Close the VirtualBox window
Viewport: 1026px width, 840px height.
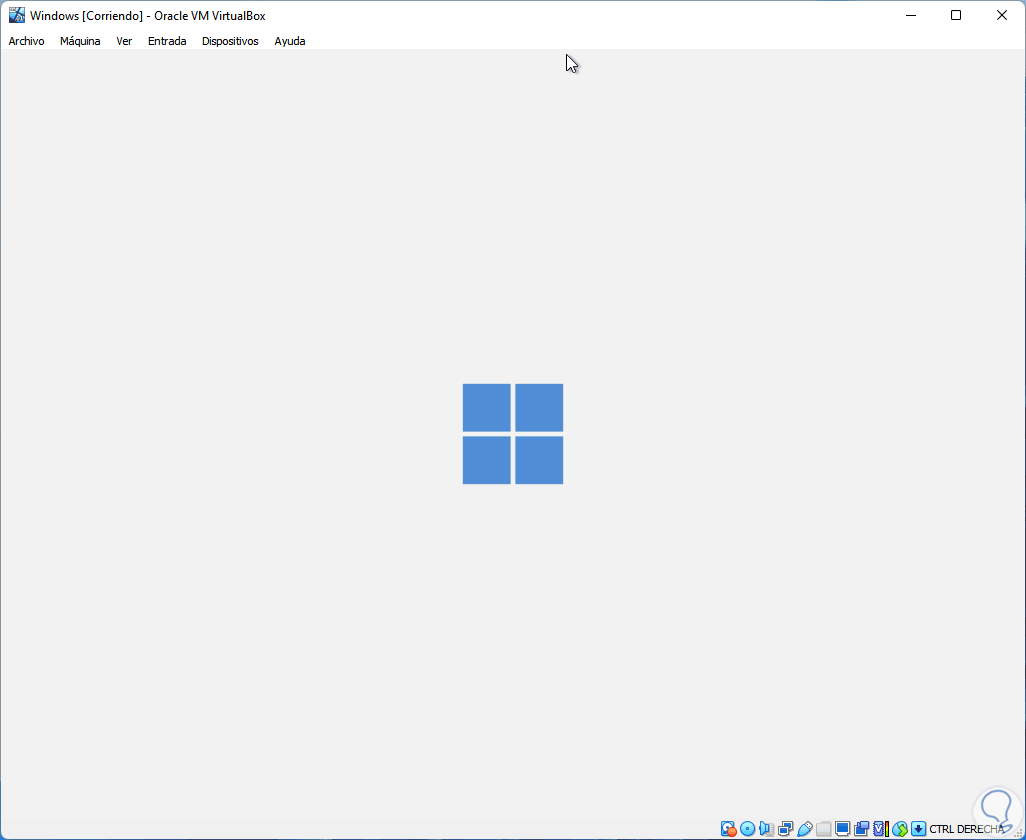(1002, 16)
